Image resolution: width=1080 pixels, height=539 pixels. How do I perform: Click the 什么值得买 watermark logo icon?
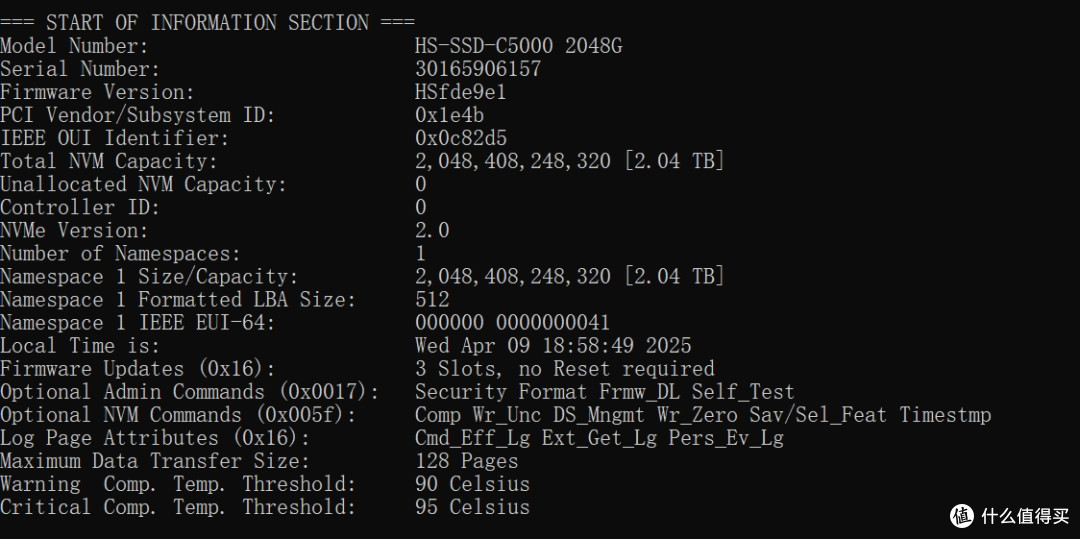coord(962,515)
